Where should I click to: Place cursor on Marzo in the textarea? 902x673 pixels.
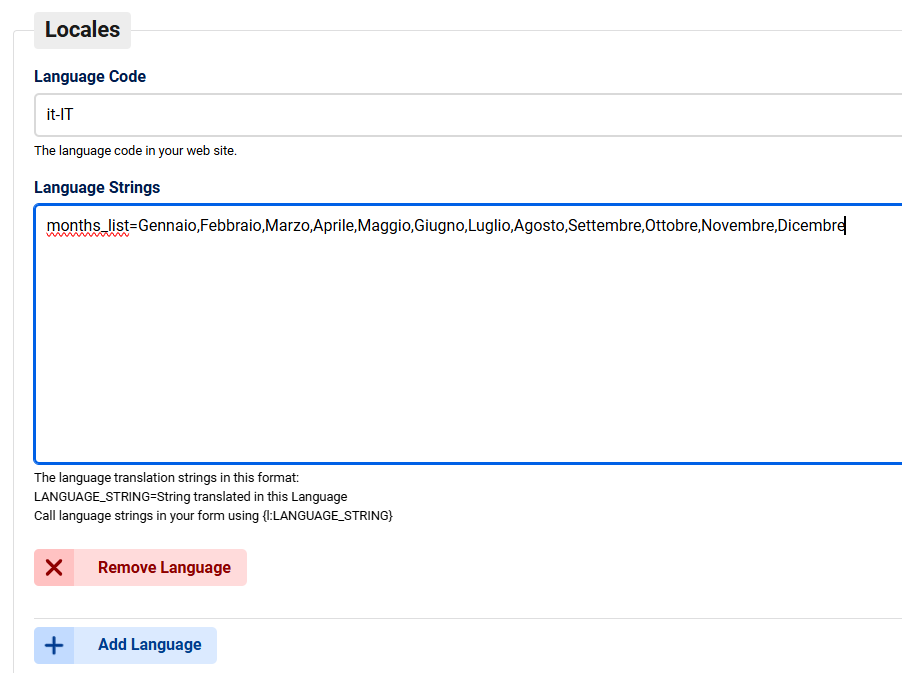[x=287, y=226]
